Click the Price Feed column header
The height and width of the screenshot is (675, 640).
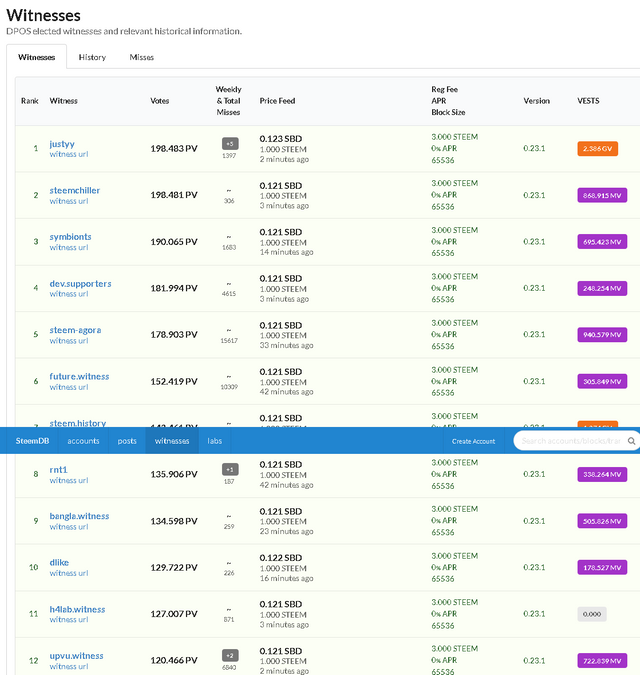tap(277, 101)
